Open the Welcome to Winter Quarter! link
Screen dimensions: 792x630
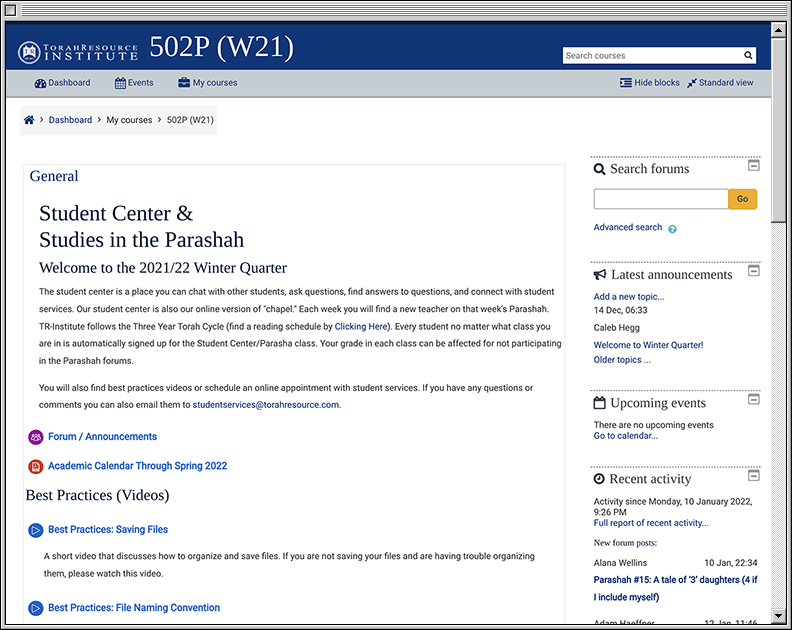pyautogui.click(x=648, y=345)
